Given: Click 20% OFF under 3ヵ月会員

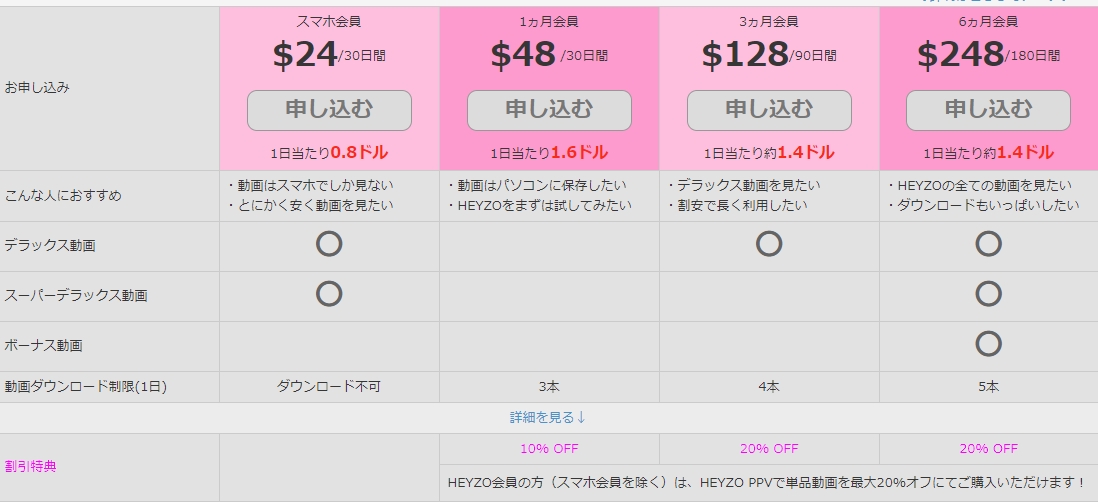Looking at the screenshot, I should point(769,448).
